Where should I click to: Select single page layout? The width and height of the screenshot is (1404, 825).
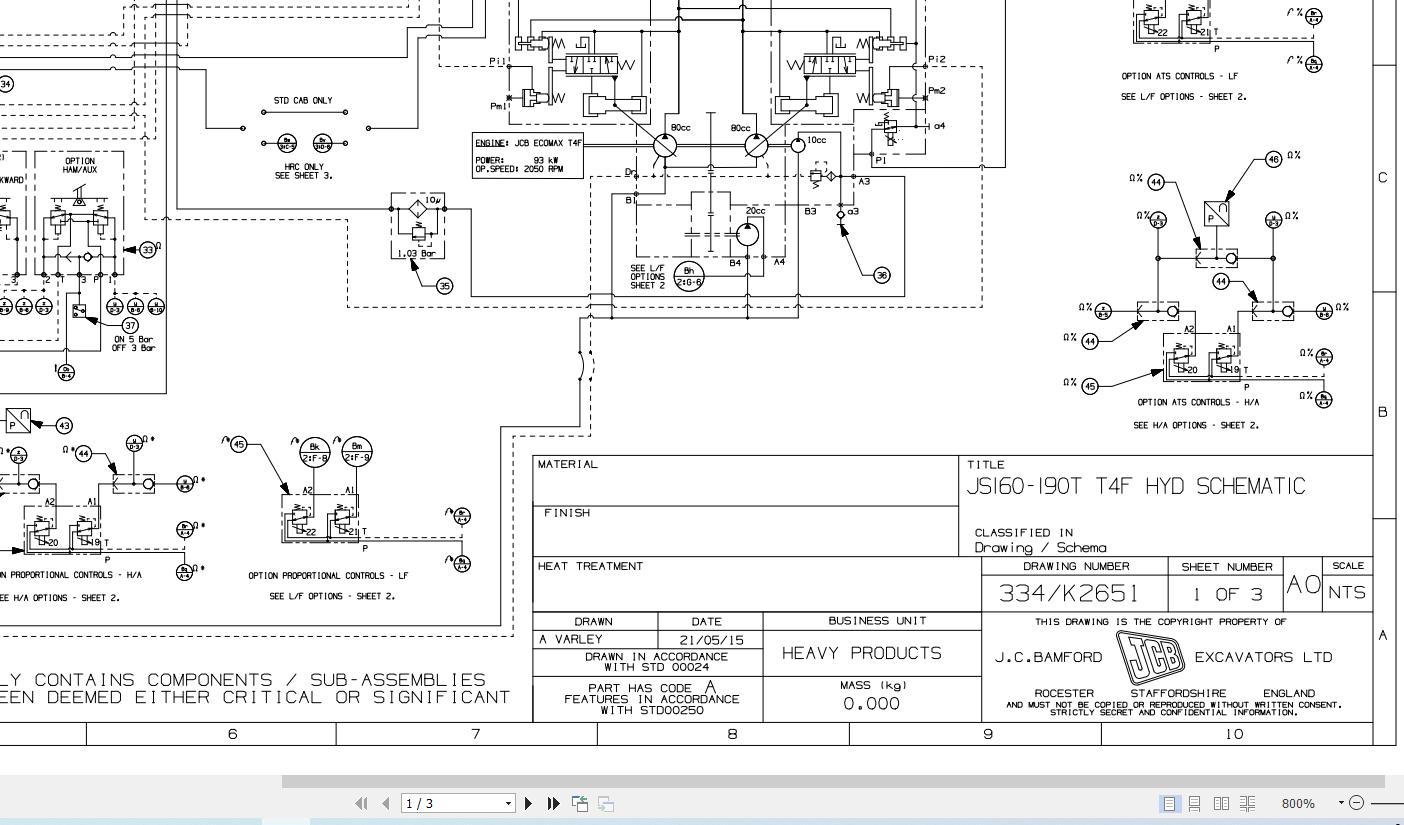(1169, 803)
